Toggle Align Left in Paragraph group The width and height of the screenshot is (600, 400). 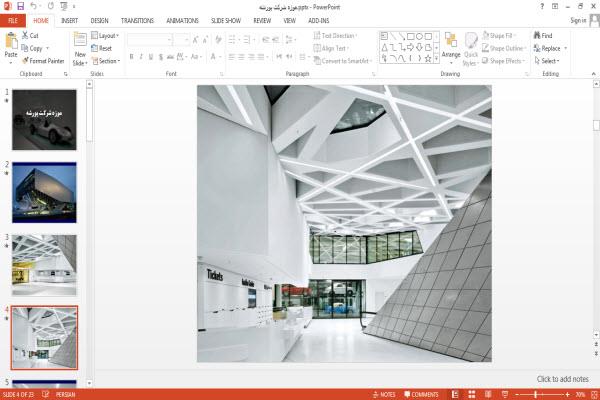pyautogui.click(x=232, y=57)
